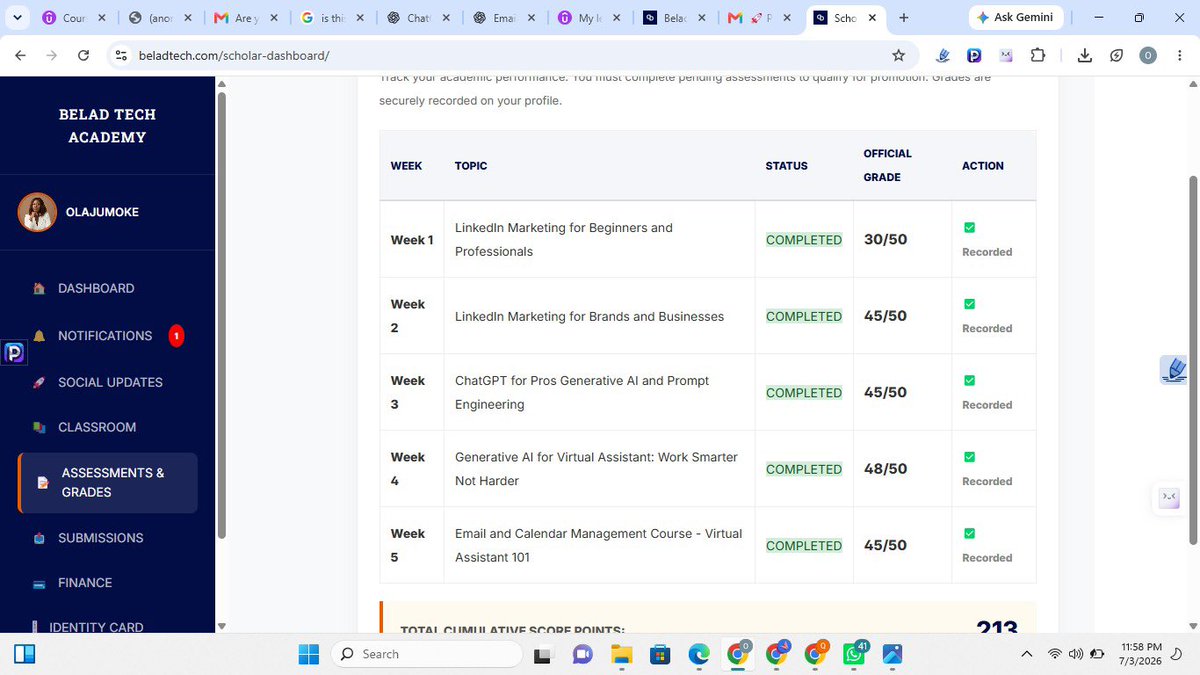Image resolution: width=1200 pixels, height=675 pixels.
Task: Open WhatsApp from the taskbar
Action: point(855,654)
